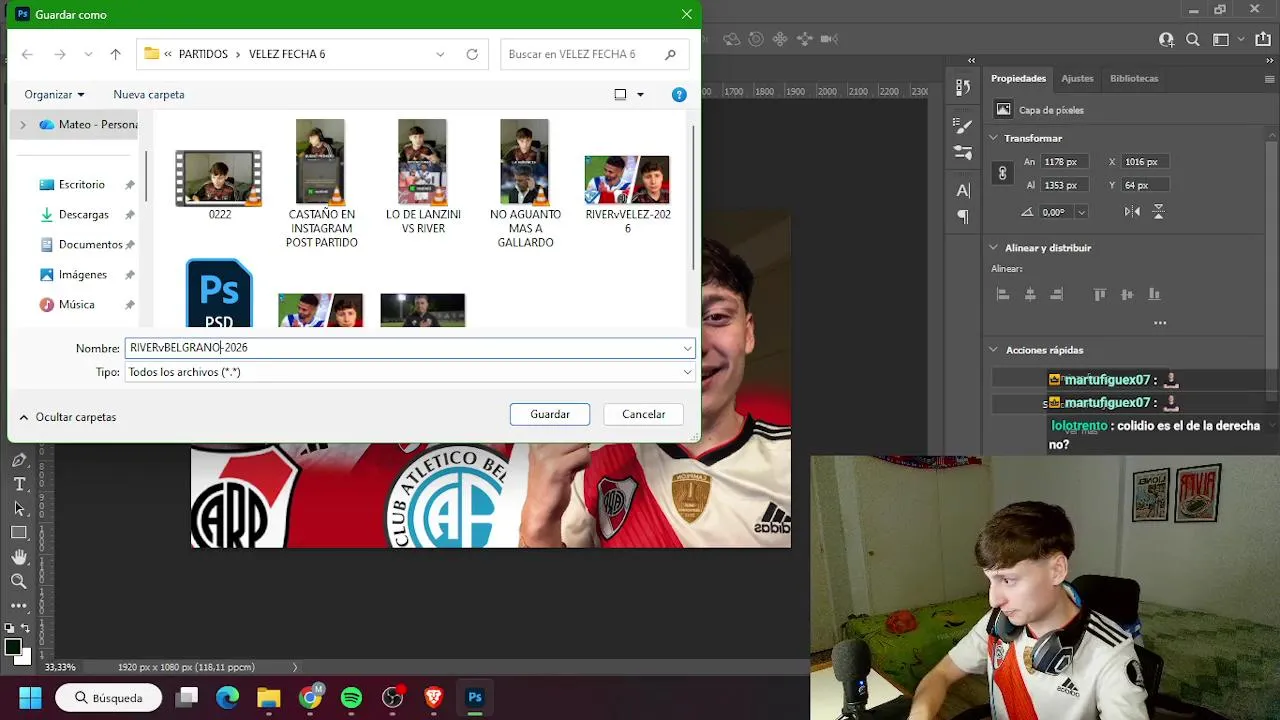1280x720 pixels.
Task: Toggle width-height link constraint
Action: [1002, 173]
